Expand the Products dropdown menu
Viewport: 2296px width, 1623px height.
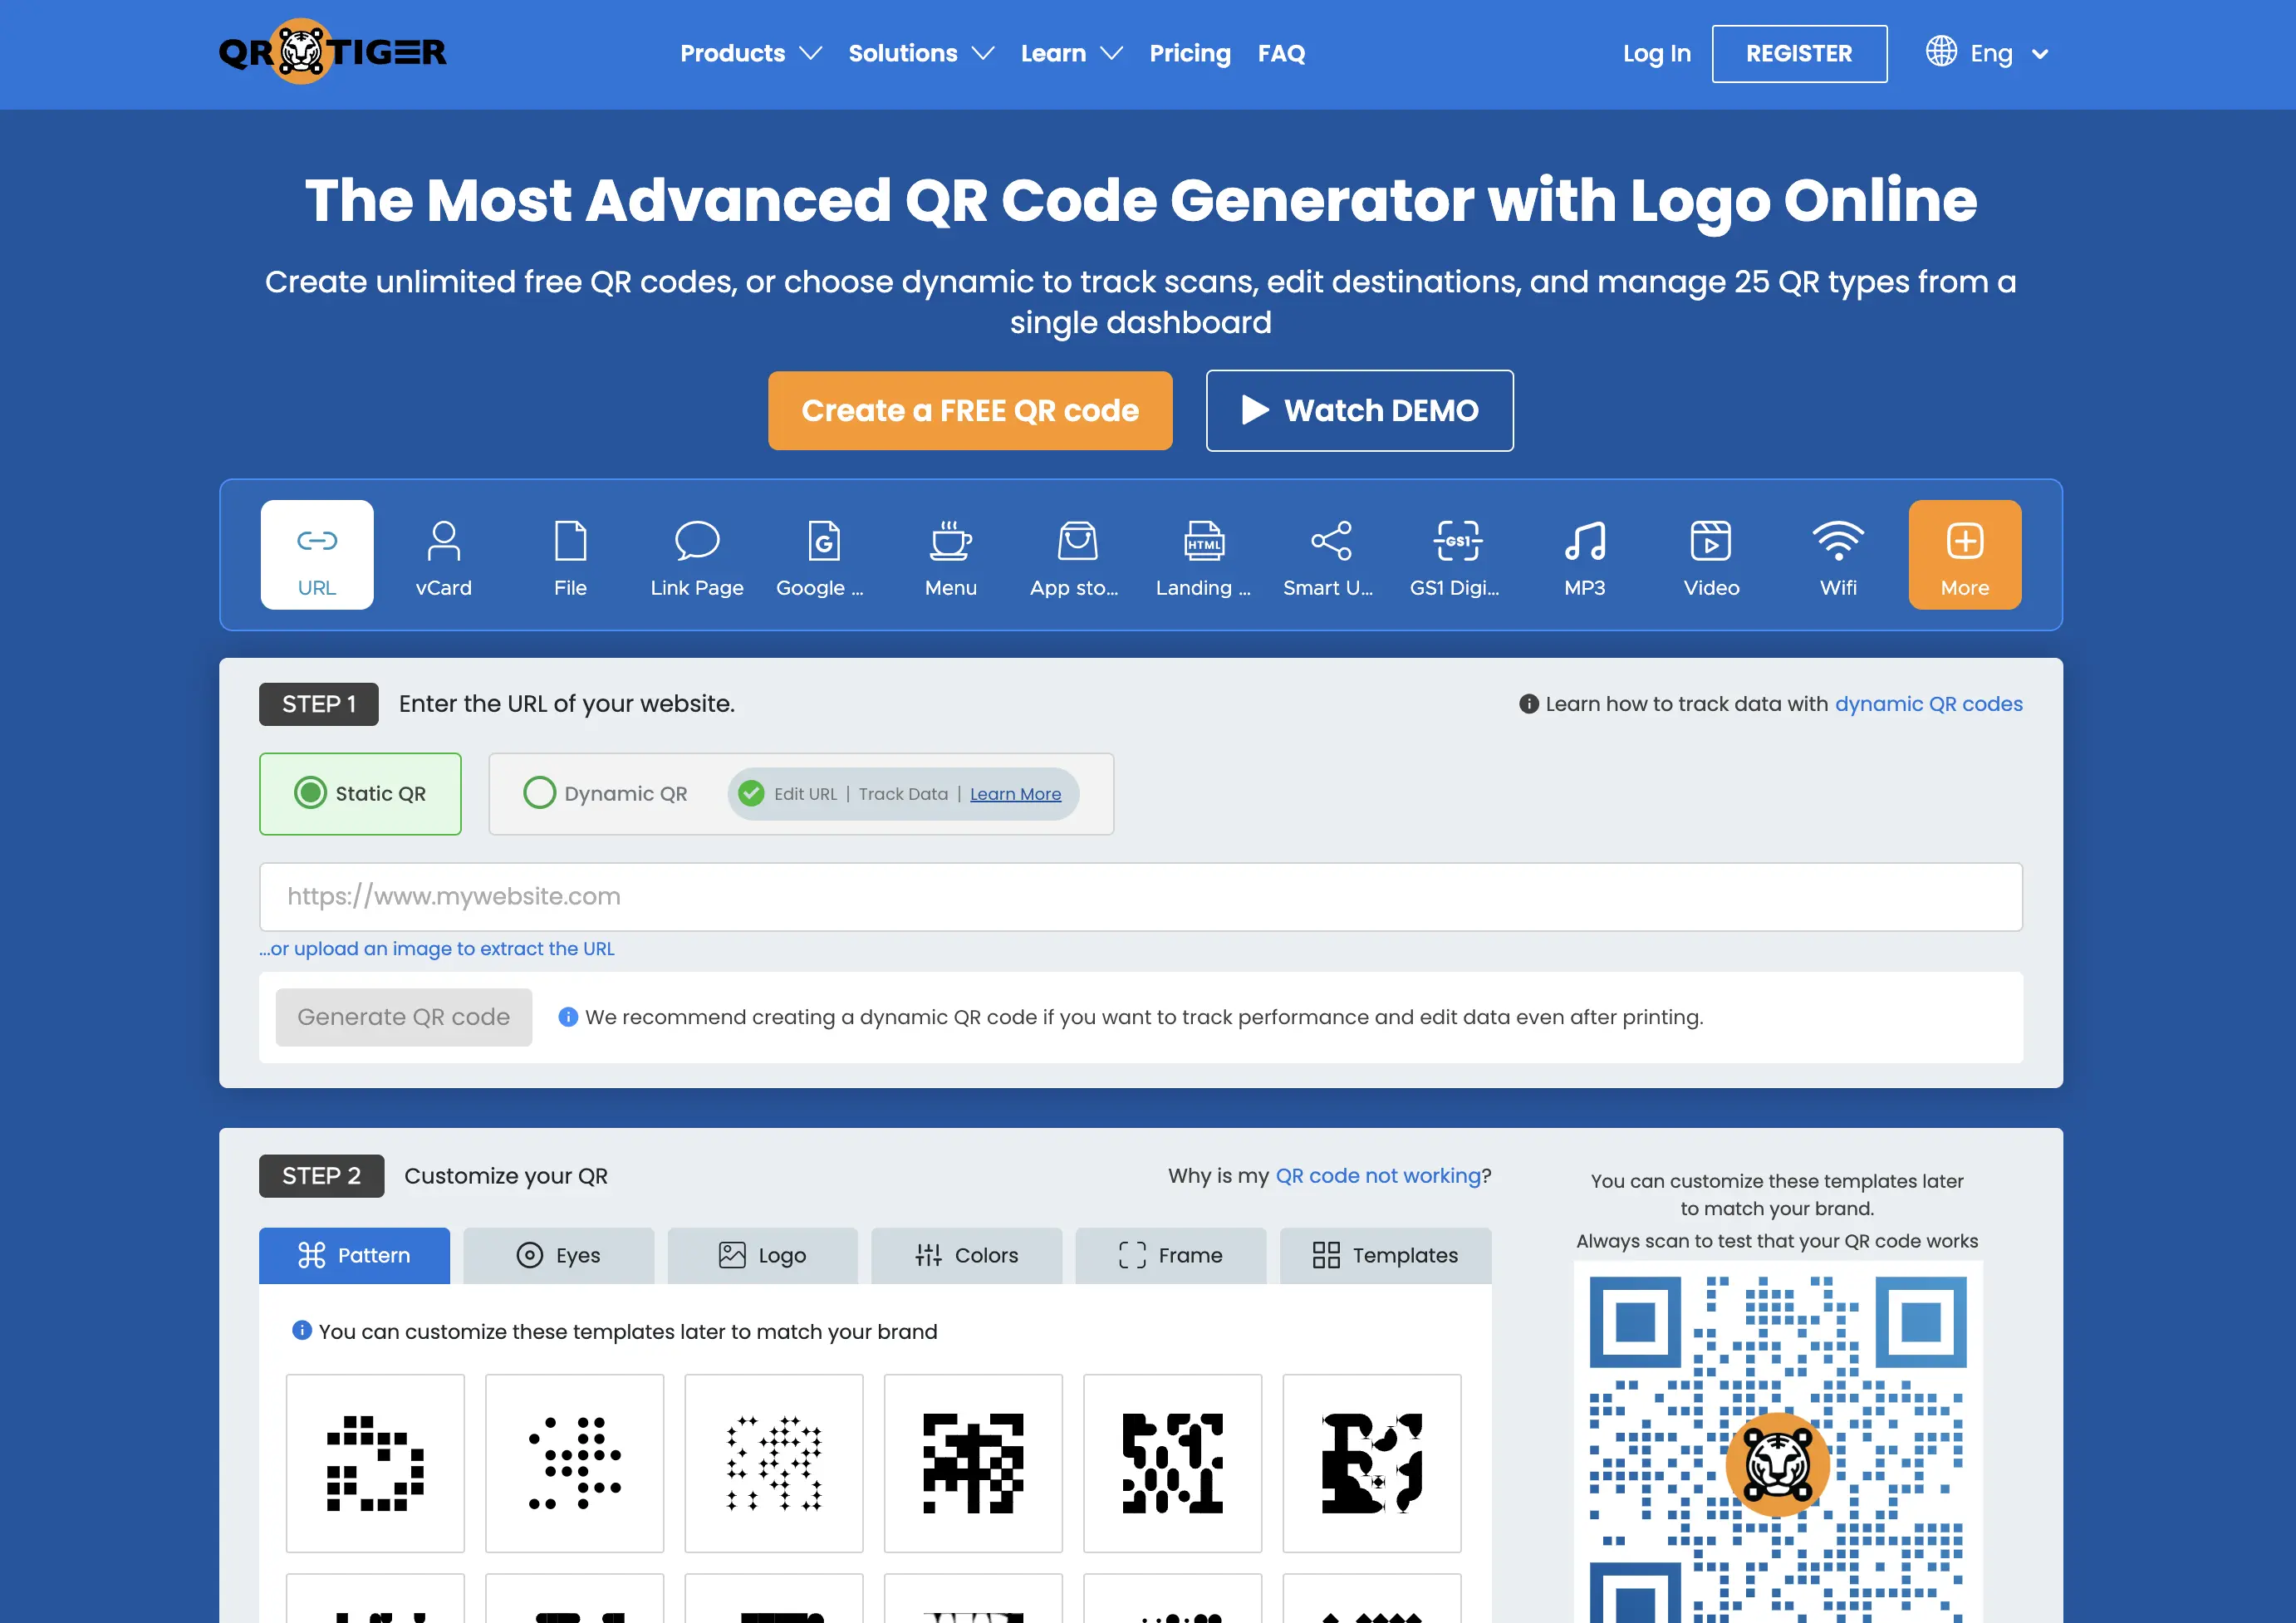coord(751,54)
